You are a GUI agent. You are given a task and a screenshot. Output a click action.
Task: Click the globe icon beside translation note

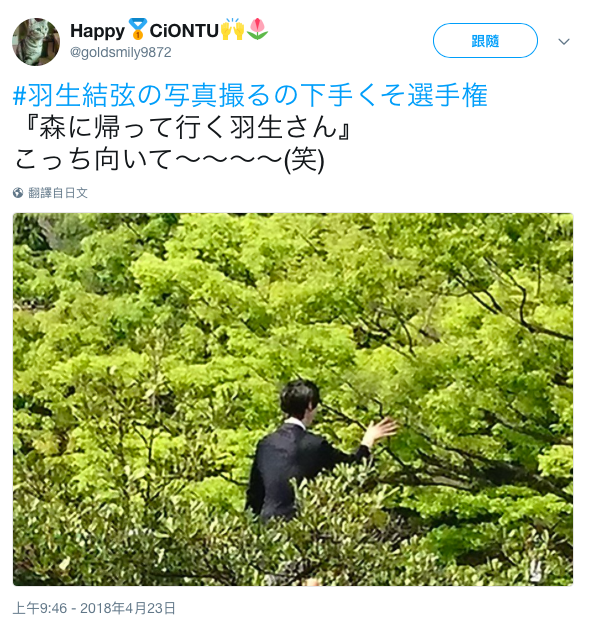18,193
